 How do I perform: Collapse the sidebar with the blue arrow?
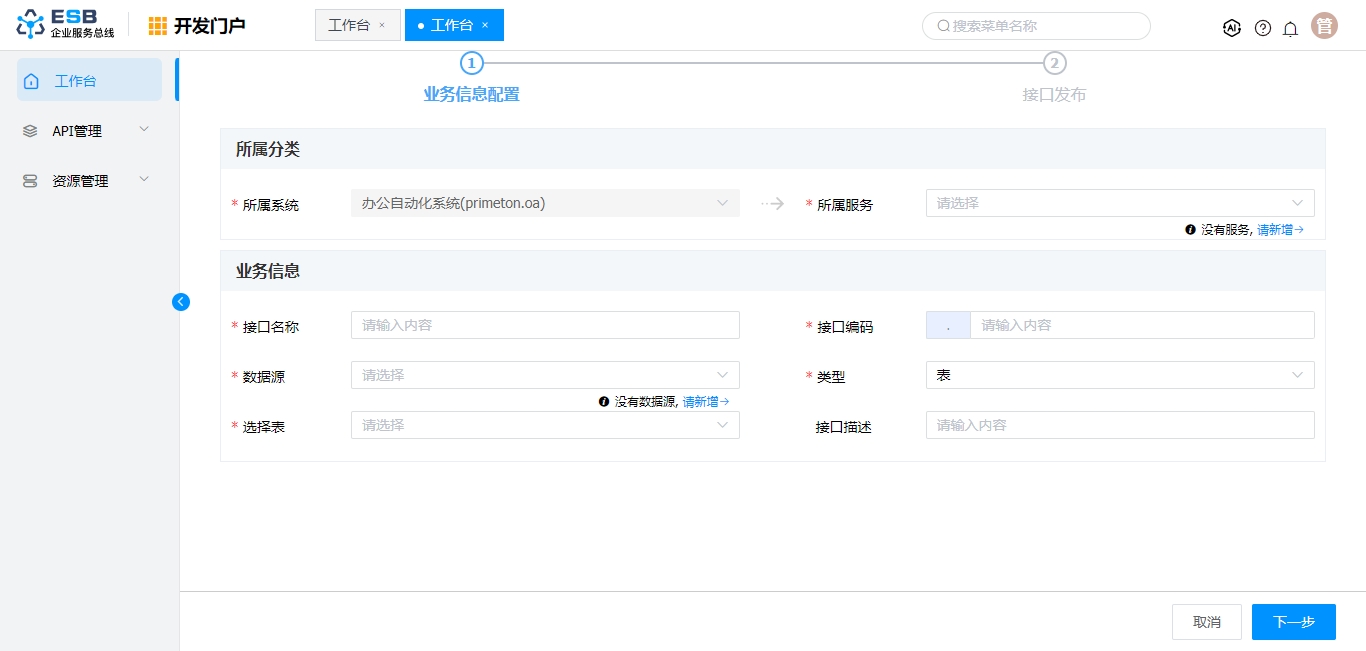click(181, 301)
